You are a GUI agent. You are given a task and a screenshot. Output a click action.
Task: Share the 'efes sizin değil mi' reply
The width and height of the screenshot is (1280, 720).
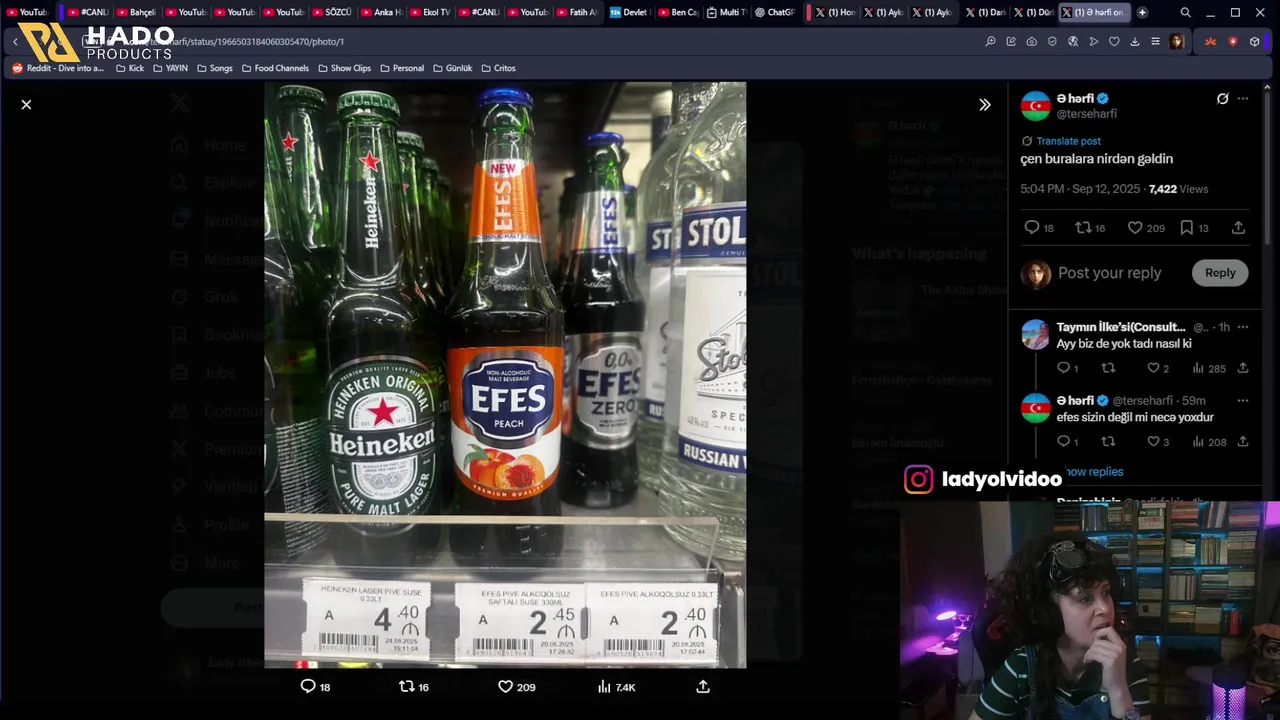1243,441
